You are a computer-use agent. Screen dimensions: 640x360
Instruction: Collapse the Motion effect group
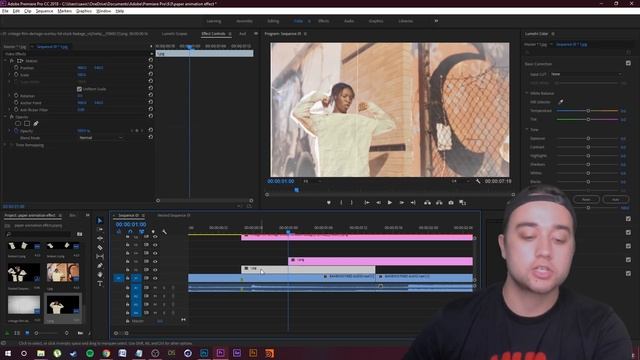(5, 60)
